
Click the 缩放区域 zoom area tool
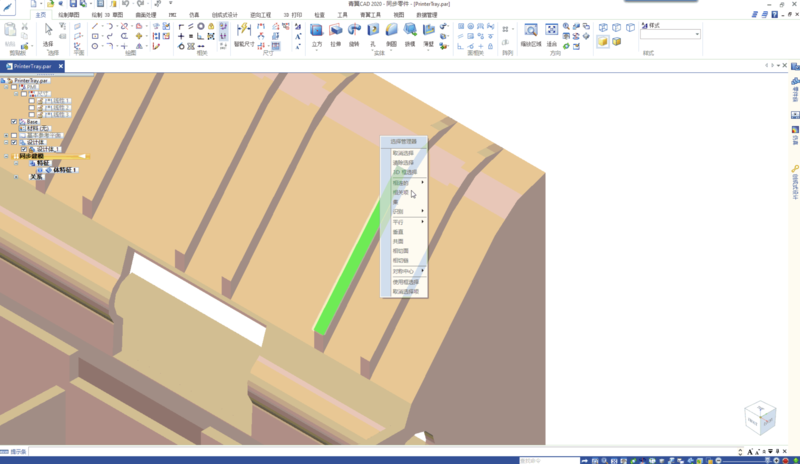point(531,35)
